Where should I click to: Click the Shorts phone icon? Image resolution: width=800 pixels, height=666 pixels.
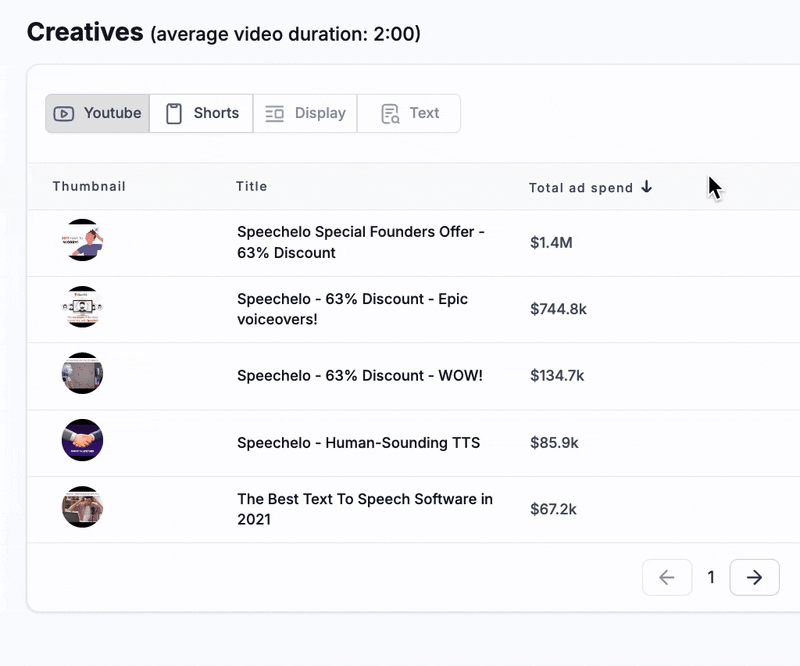click(x=174, y=114)
